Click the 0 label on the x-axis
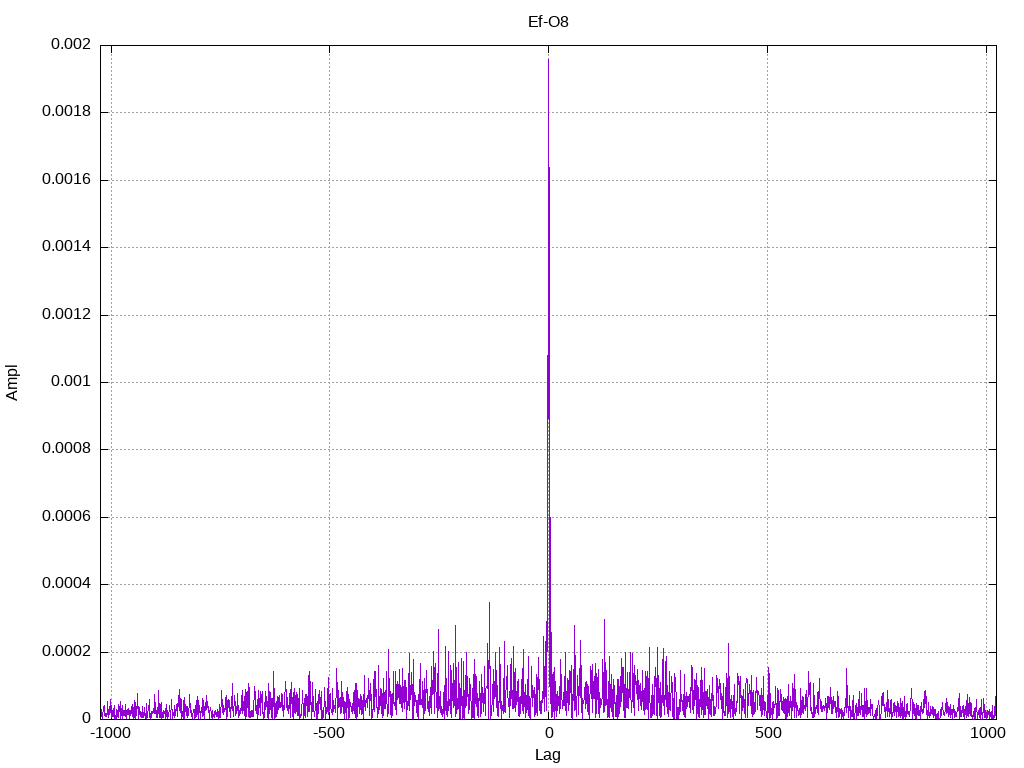The width and height of the screenshot is (1024, 768). click(548, 733)
